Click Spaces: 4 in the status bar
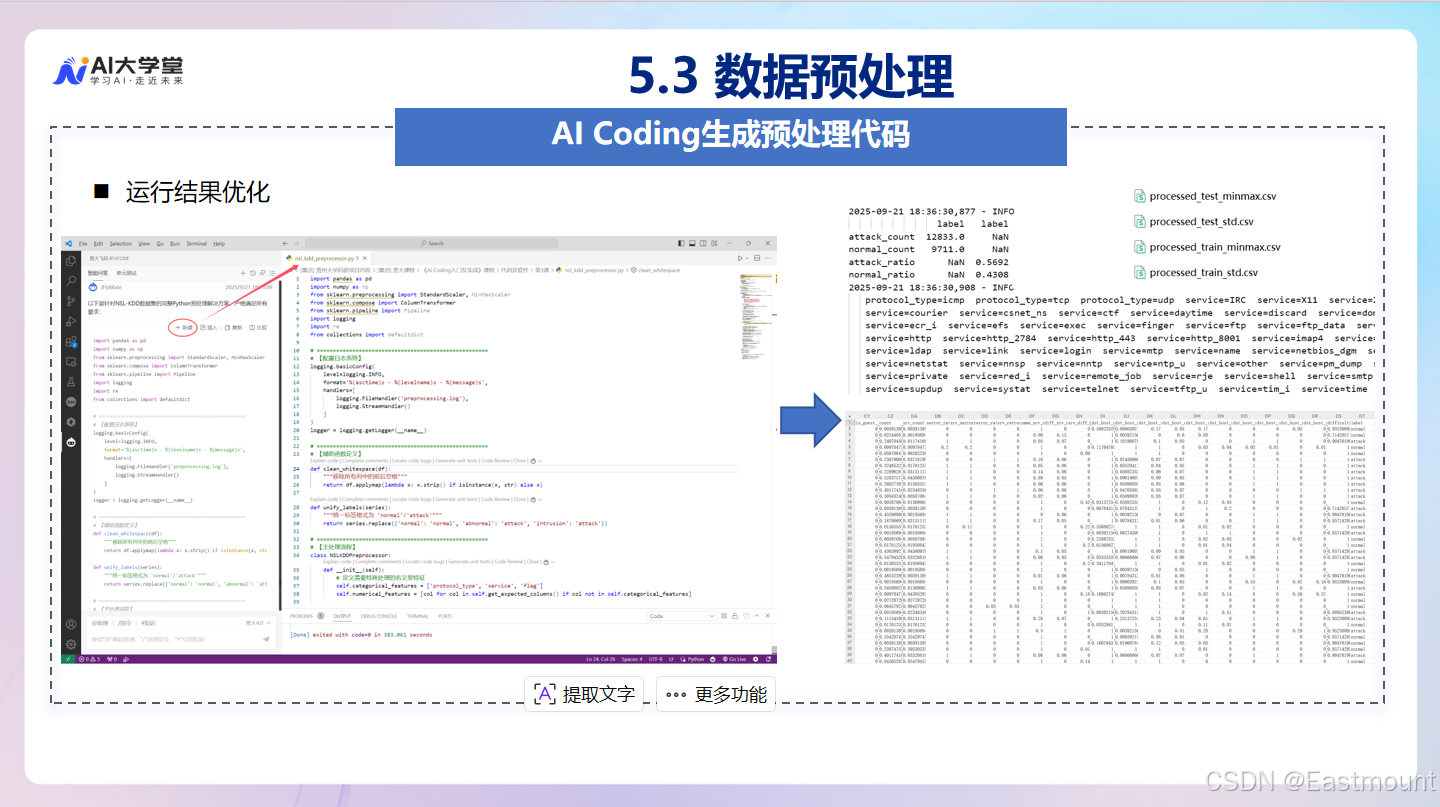This screenshot has height=807, width=1440. (631, 659)
